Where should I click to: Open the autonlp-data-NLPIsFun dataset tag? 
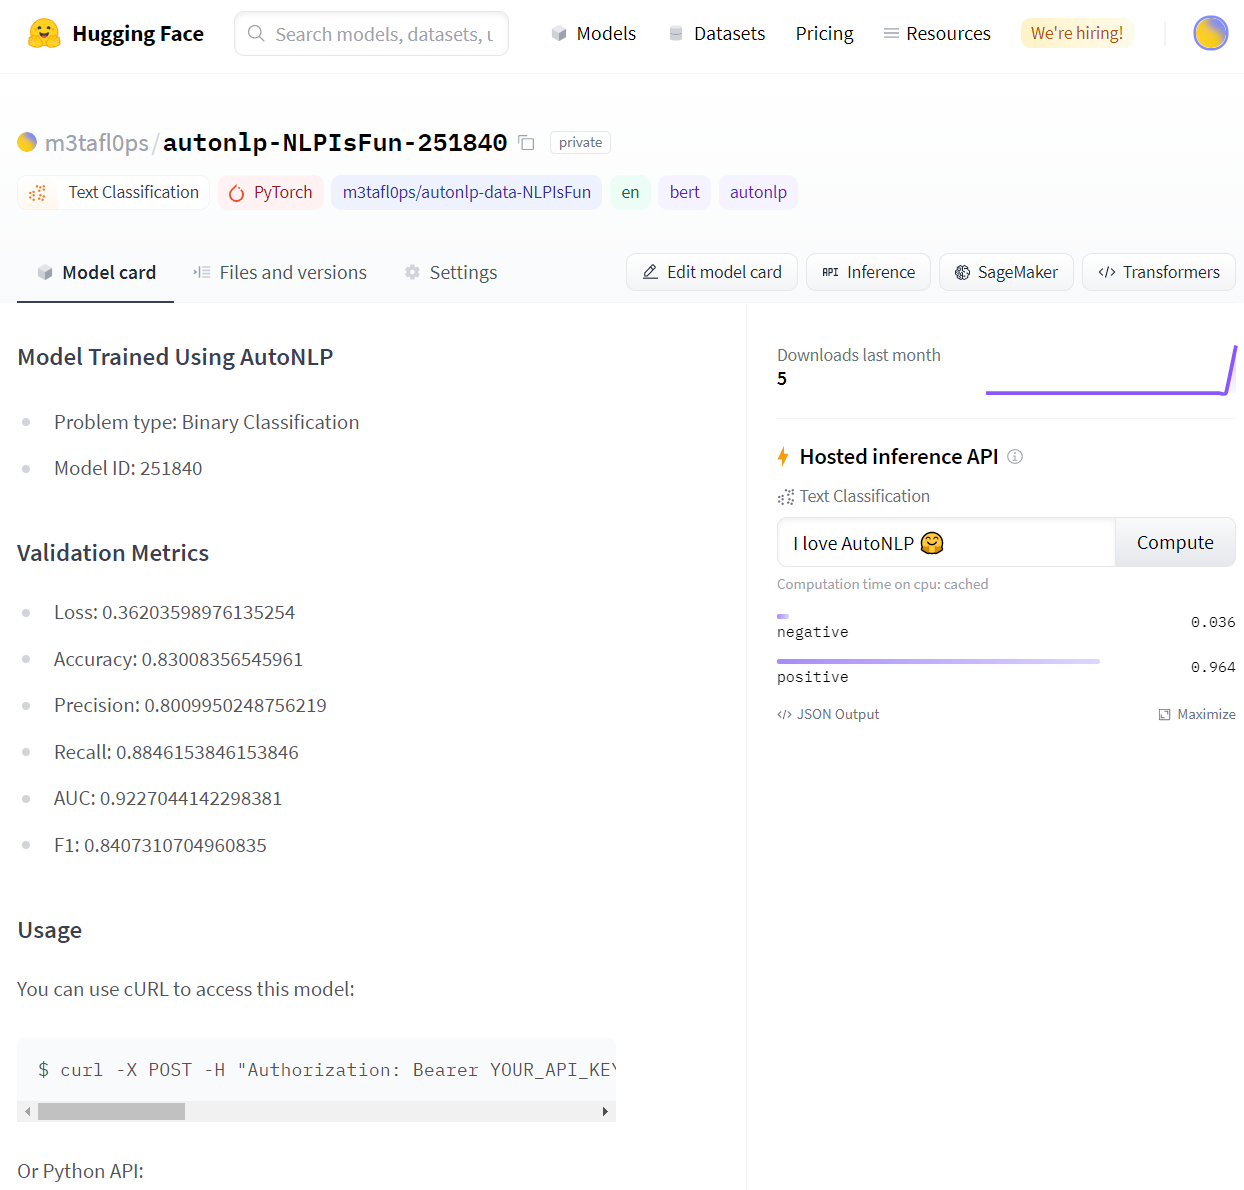pyautogui.click(x=466, y=193)
